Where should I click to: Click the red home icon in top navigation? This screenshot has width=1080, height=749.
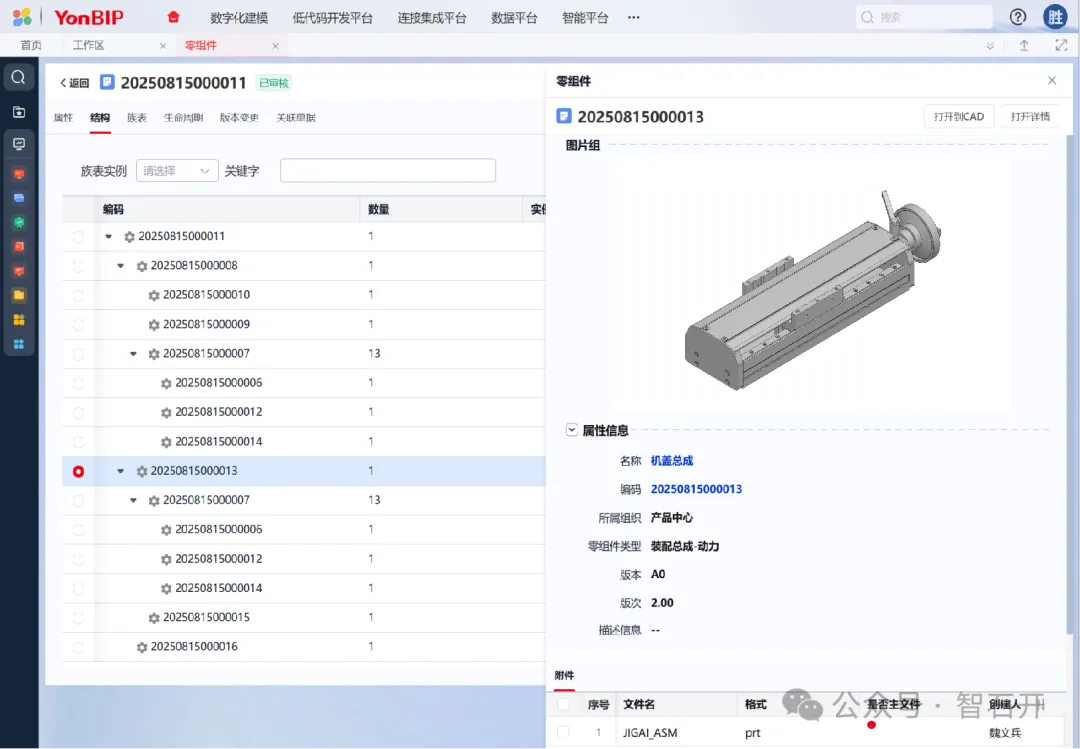pos(174,17)
